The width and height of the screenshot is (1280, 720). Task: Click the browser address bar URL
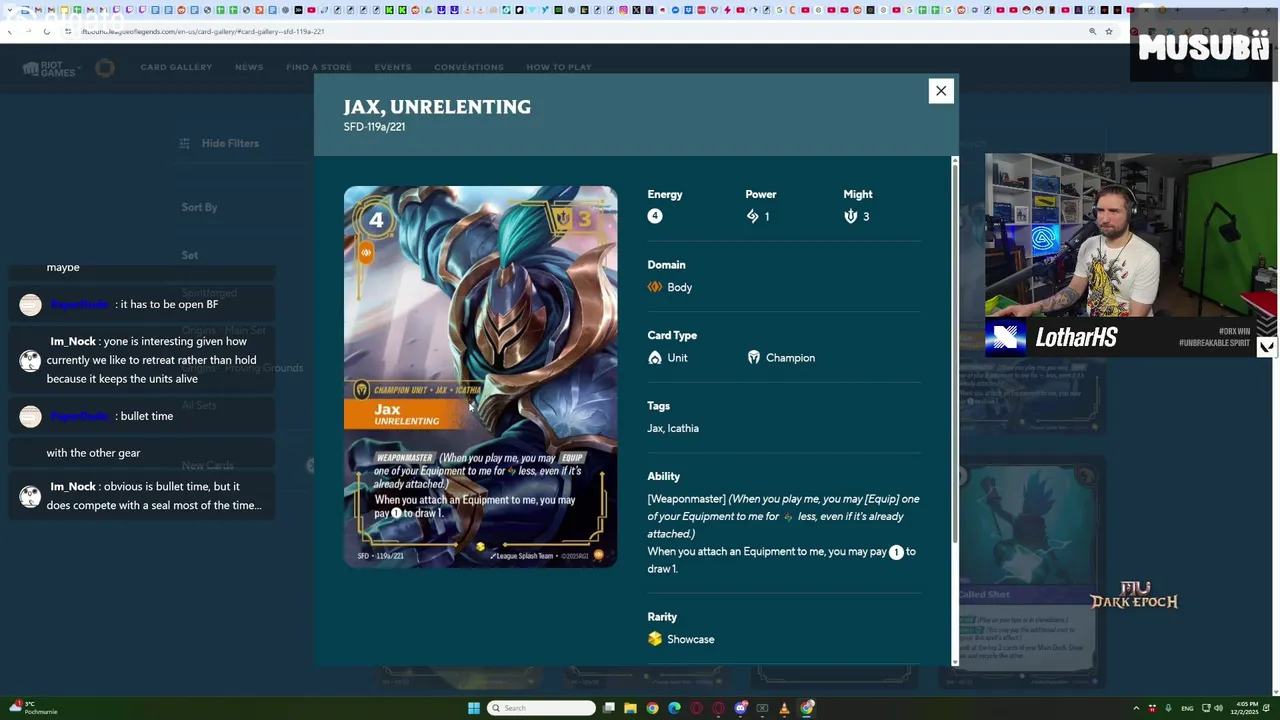point(203,31)
